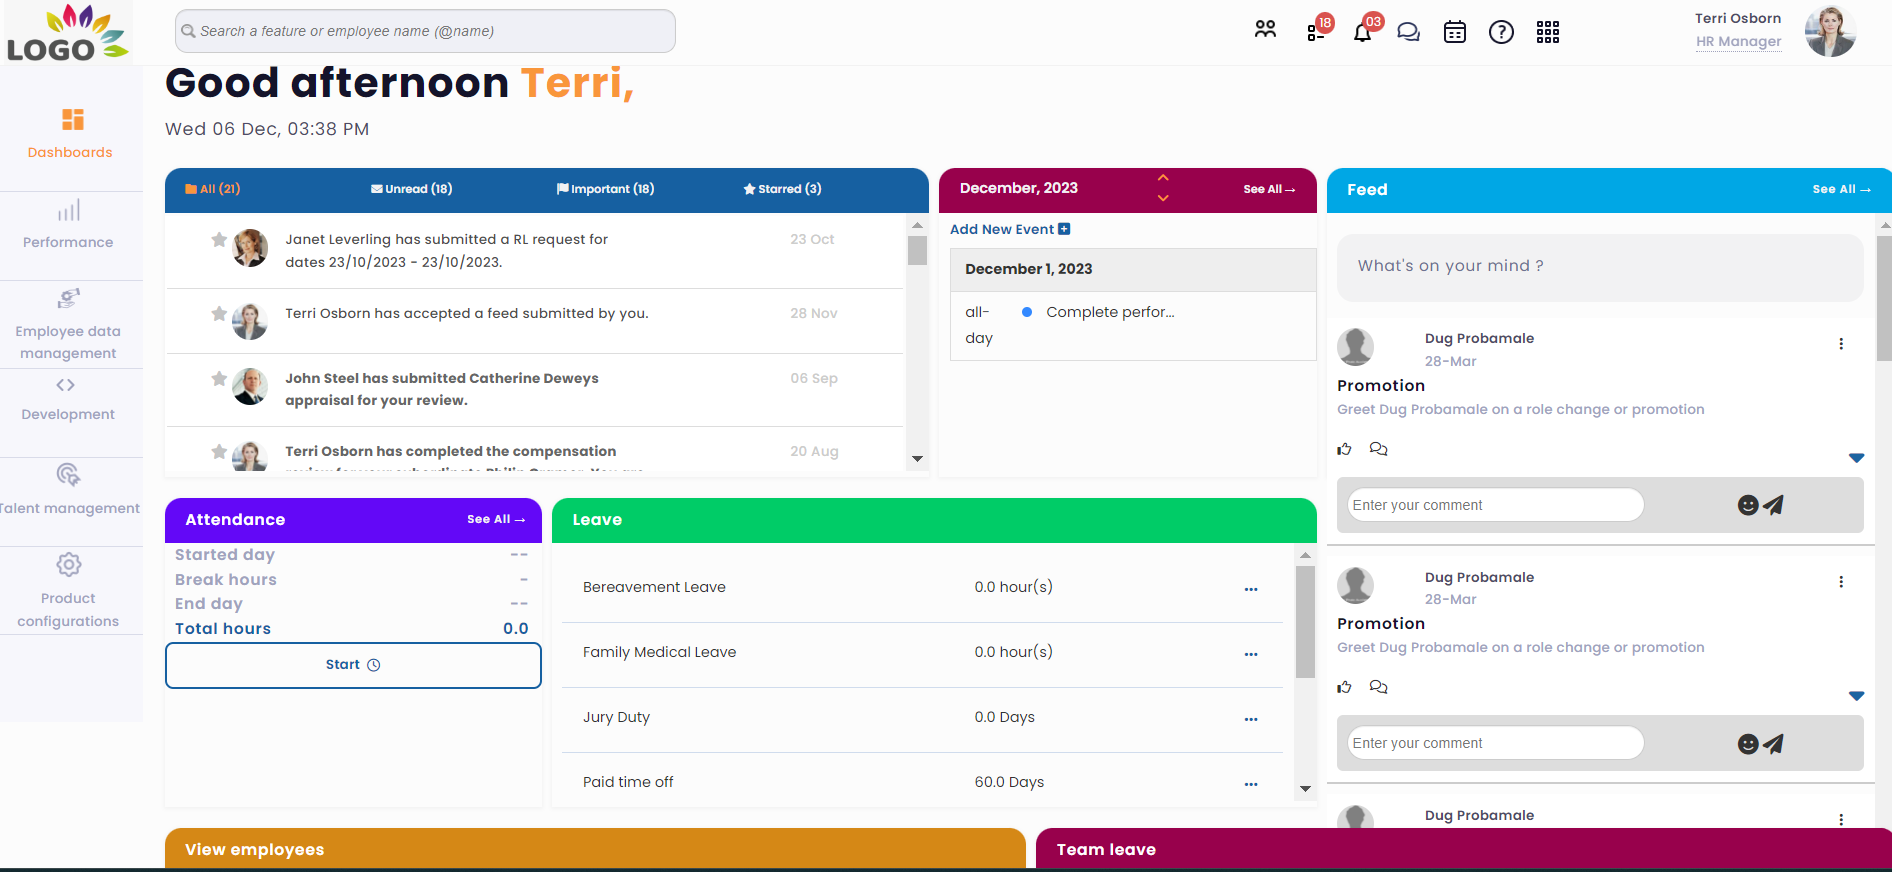Open options menu for second Dug Probamale post
Viewport: 1892px width, 872px height.
[1841, 582]
